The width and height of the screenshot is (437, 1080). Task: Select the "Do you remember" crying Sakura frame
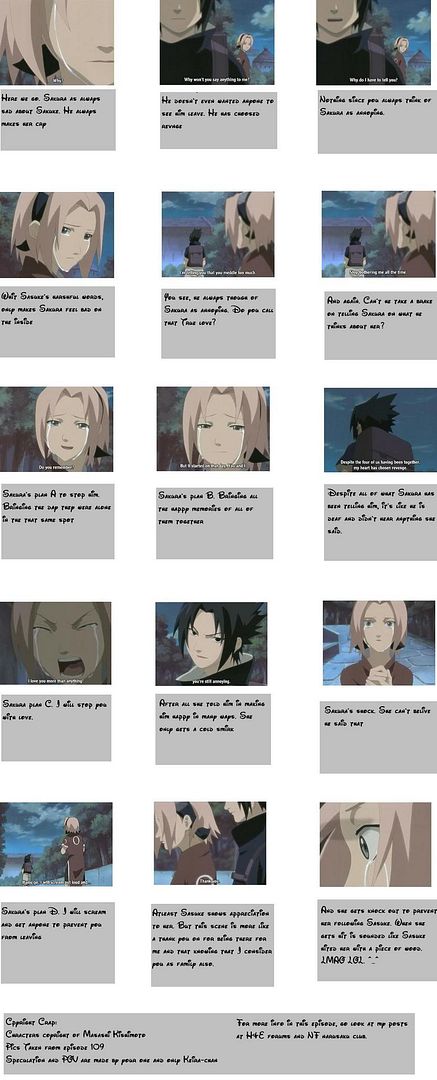[56, 429]
